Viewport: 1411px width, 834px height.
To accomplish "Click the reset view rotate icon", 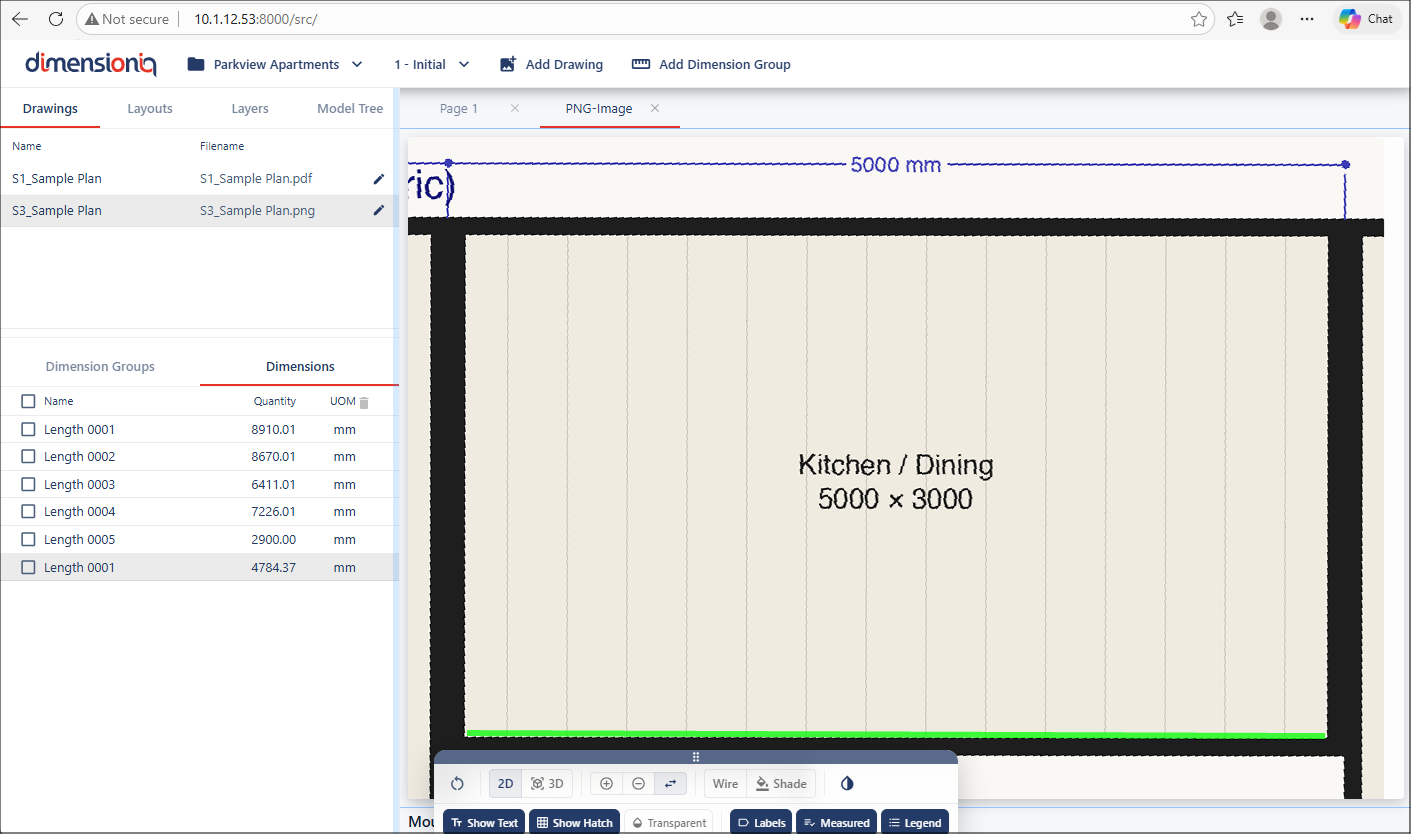I will click(457, 784).
